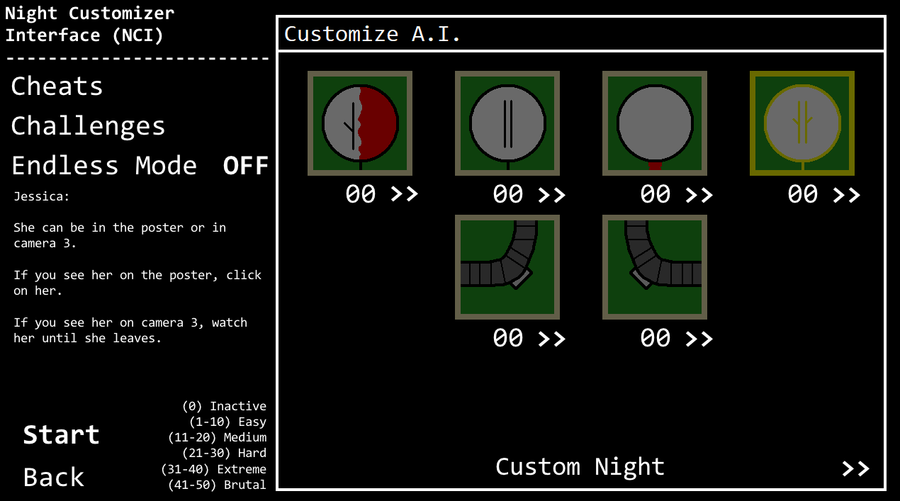Click the 00 value under the blank face
Image resolution: width=900 pixels, height=501 pixels.
[x=655, y=194]
